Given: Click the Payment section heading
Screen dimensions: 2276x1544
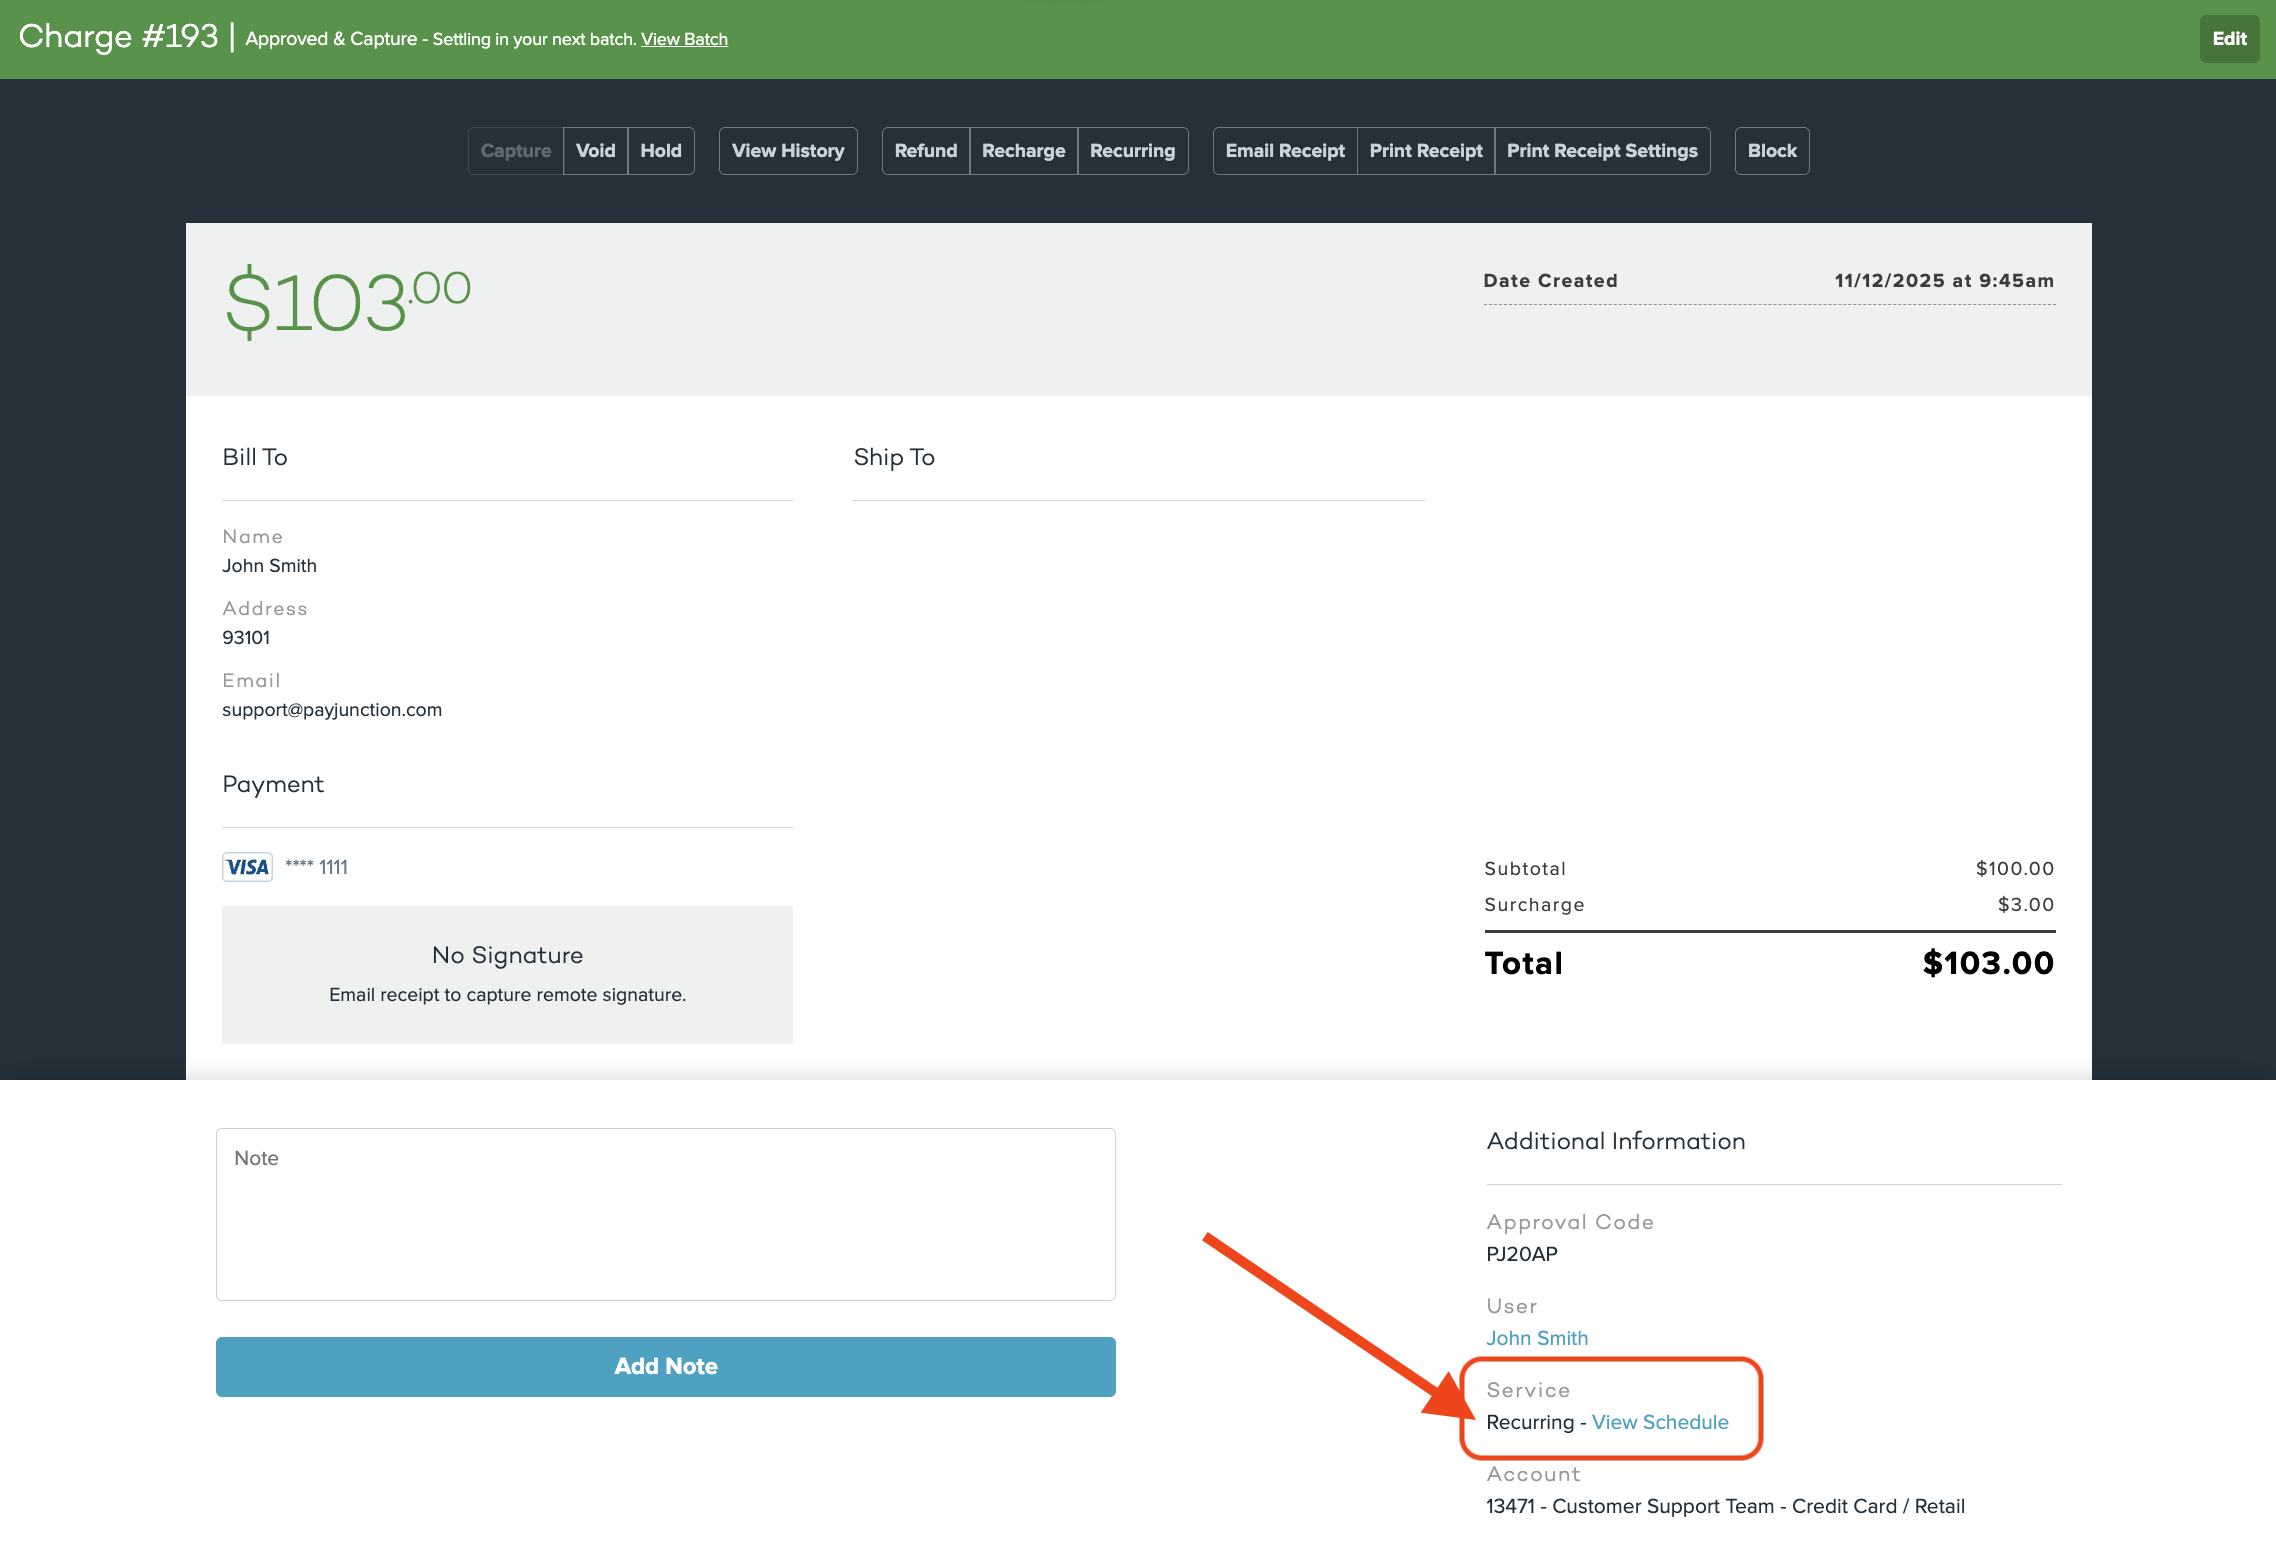Looking at the screenshot, I should pyautogui.click(x=273, y=785).
